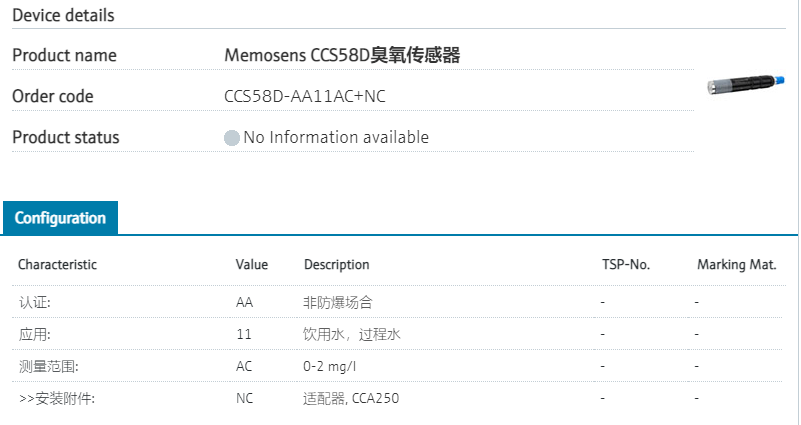Click the gray product status circle icon
The height and width of the screenshot is (425, 801).
[x=232, y=138]
